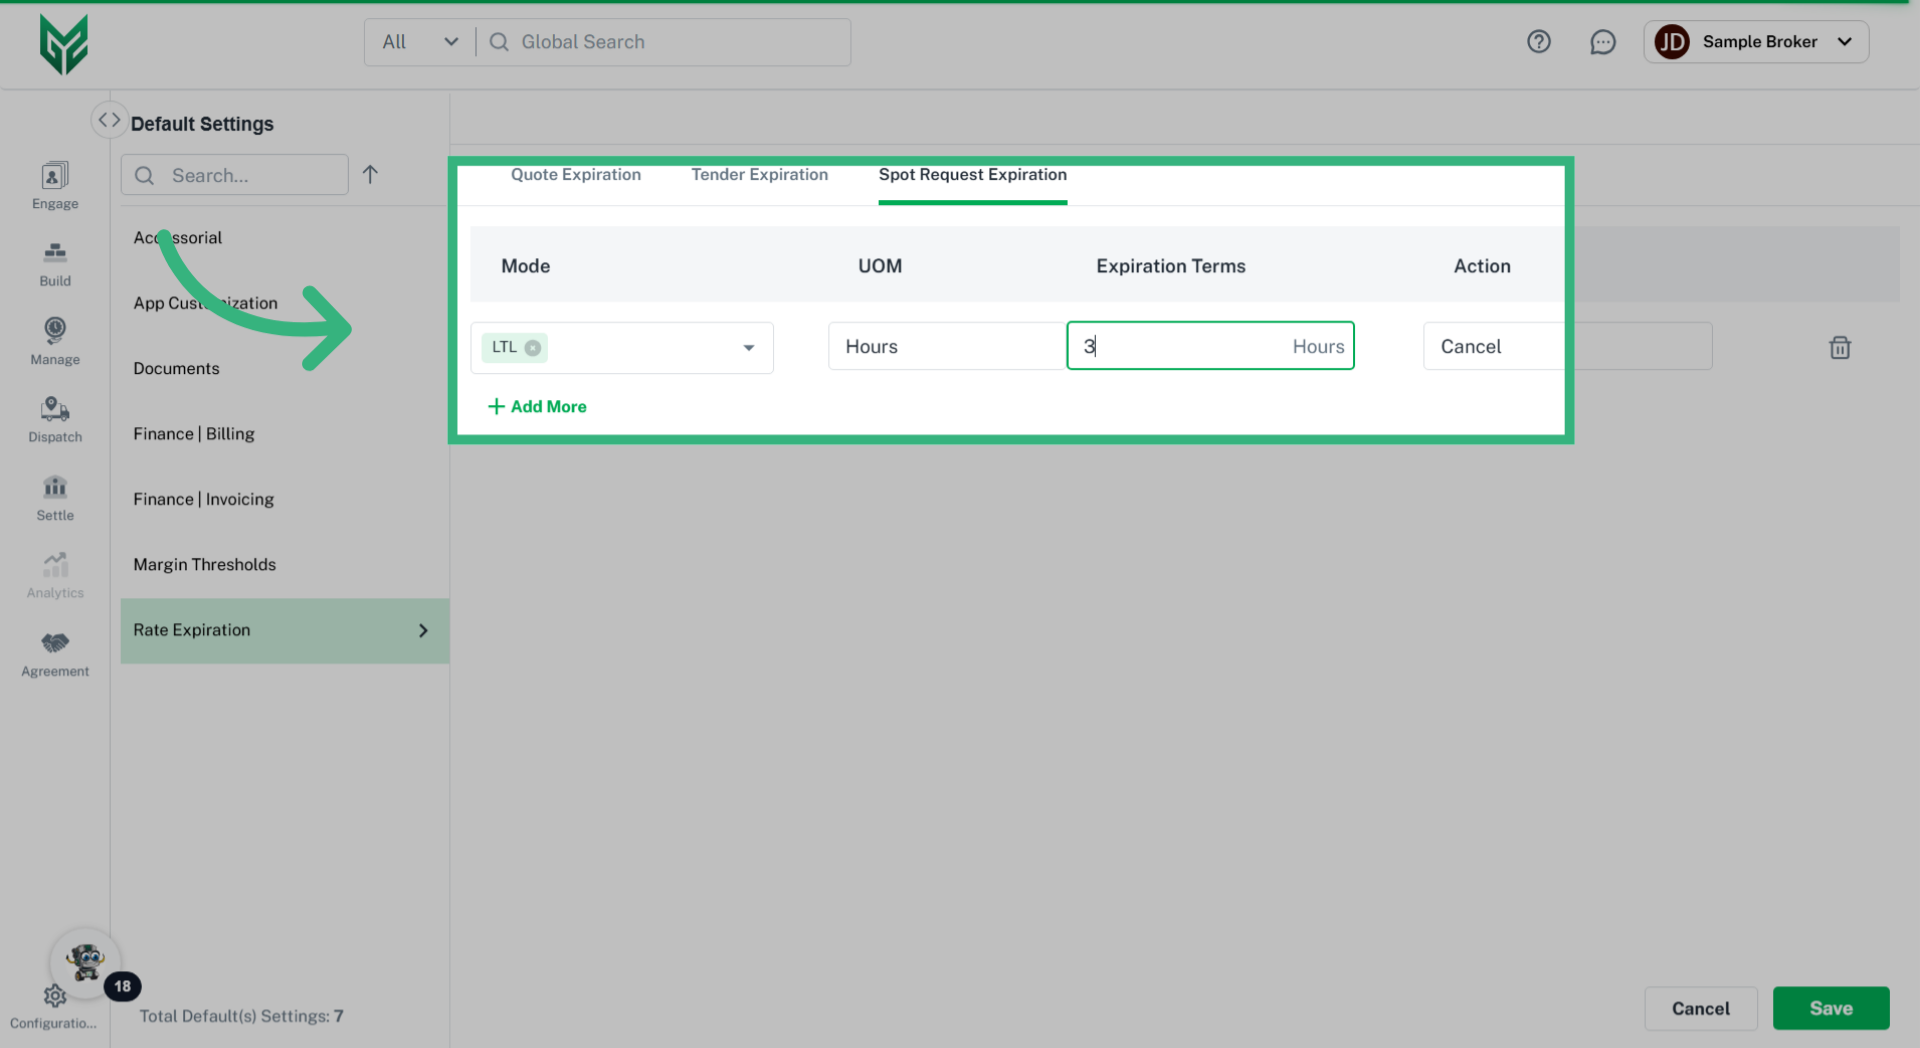
Task: Click the Save button
Action: click(1830, 1008)
